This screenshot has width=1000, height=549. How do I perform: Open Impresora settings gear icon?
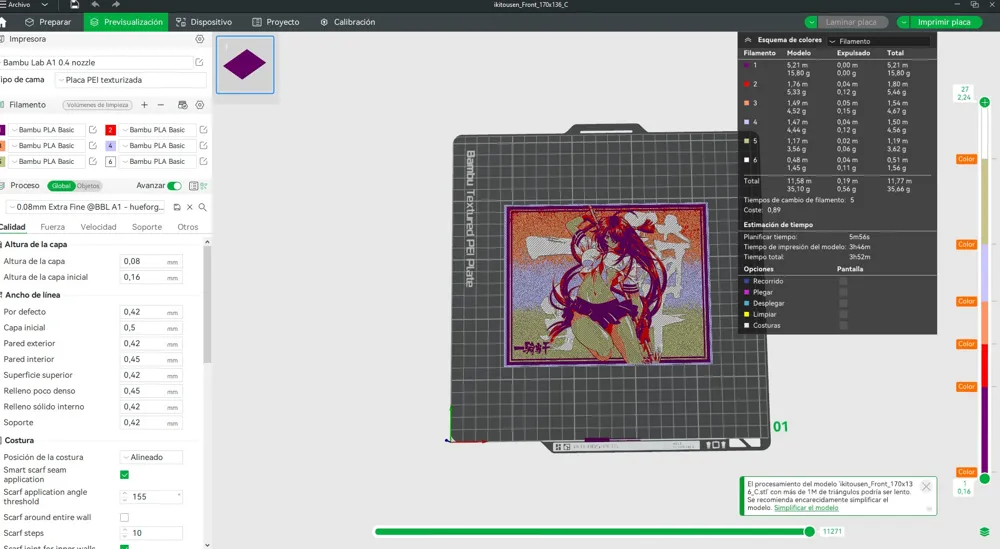click(x=200, y=39)
